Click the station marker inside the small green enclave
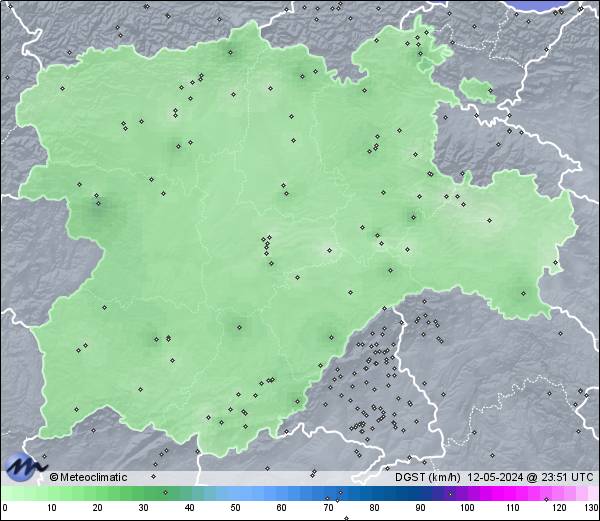The image size is (600, 521). (x=491, y=91)
